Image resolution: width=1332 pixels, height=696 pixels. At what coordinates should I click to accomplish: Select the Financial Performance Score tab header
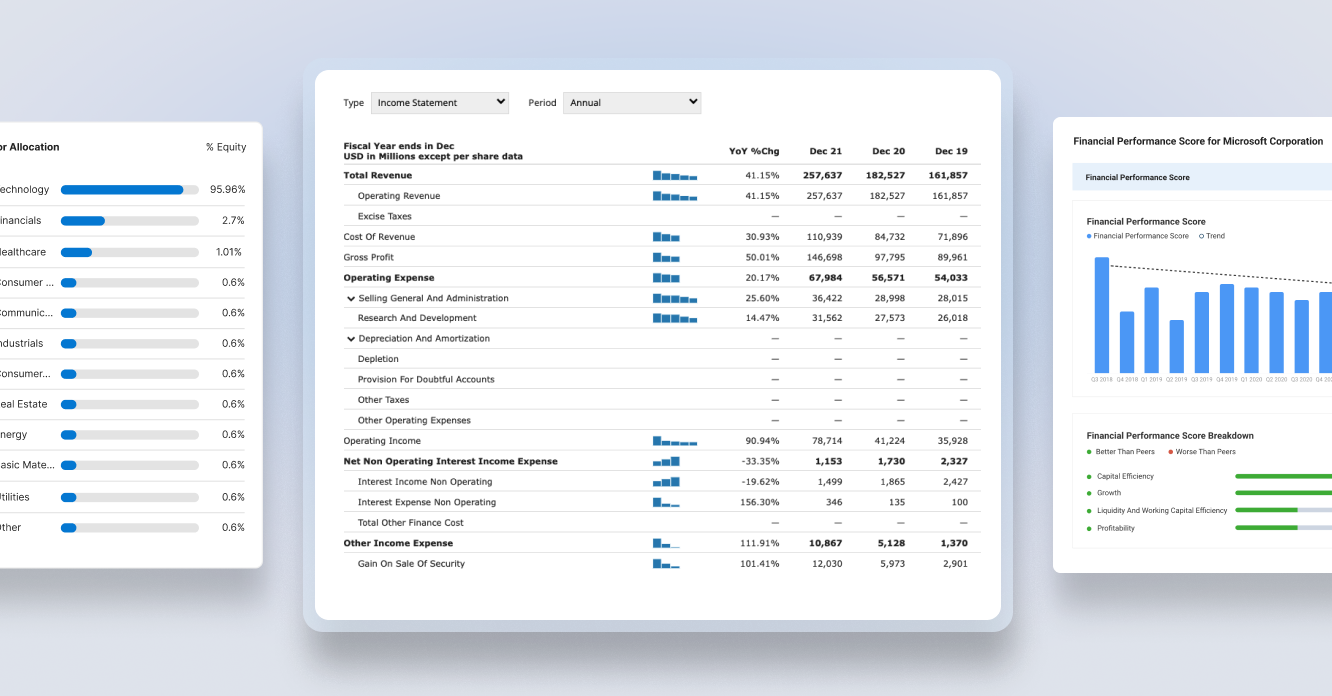click(1139, 176)
